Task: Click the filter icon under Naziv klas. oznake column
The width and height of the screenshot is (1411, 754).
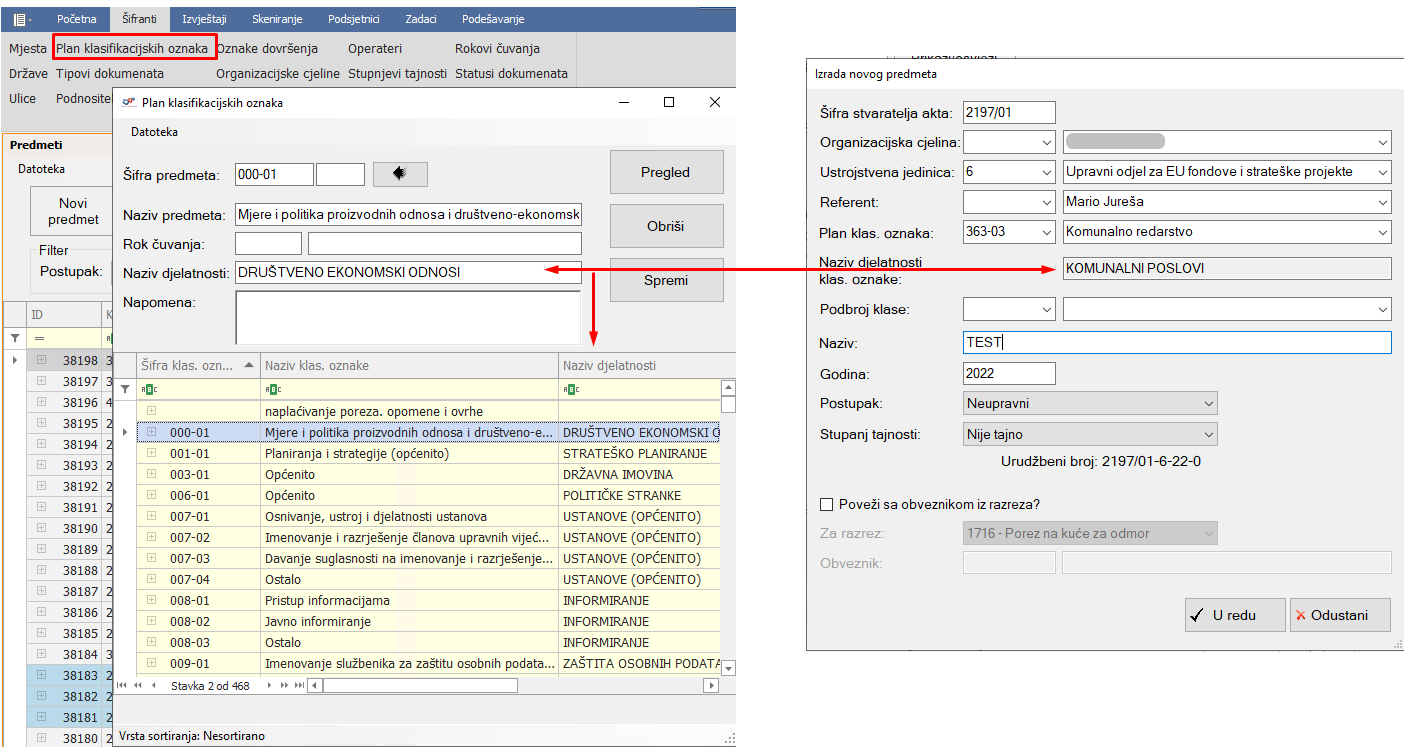Action: [274, 390]
